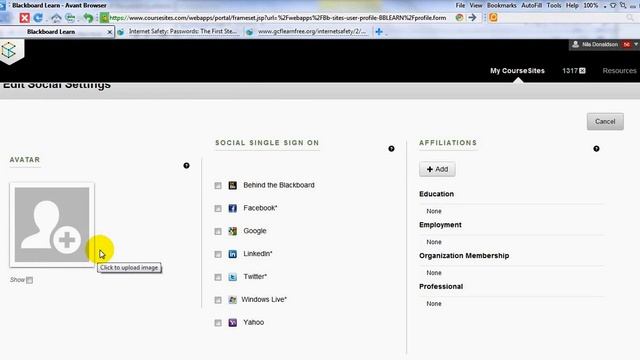Click the magnifier in the search box
Image resolution: width=640 pixels, height=360 pixels.
pyautogui.click(x=630, y=18)
